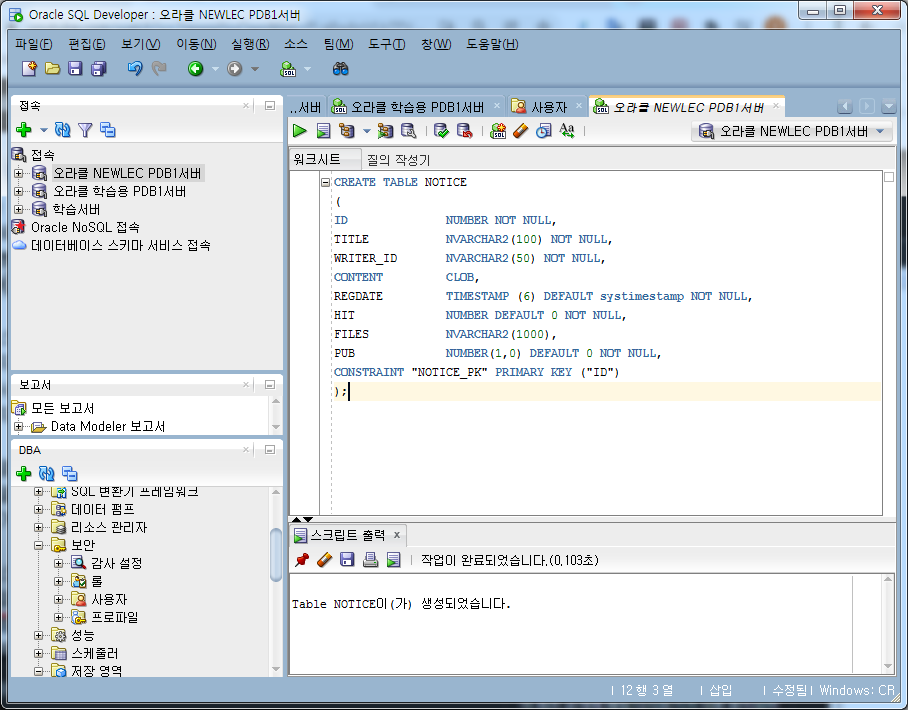The image size is (908, 710).
Task: Click the green Back navigation icon
Action: pos(196,68)
